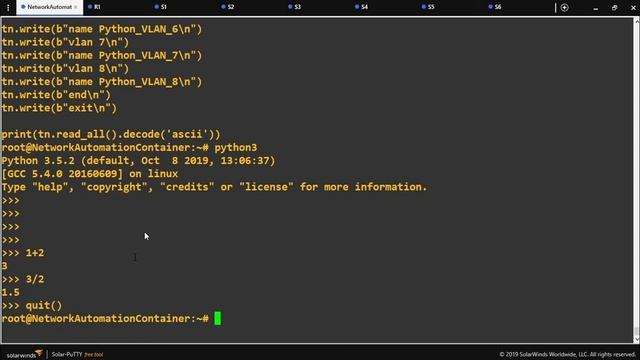640x360 pixels.
Task: Click the 'tn.write(b"end\n")' line
Action: [x=56, y=95]
